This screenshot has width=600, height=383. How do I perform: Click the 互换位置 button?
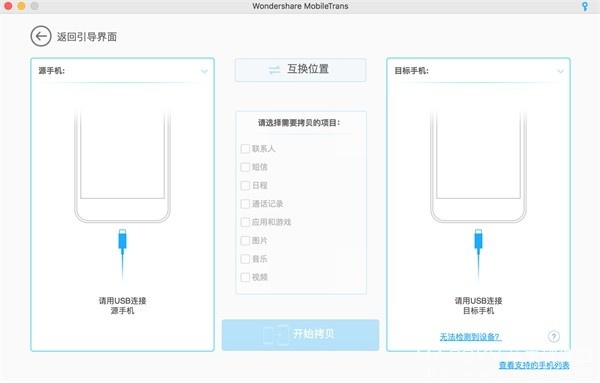tap(300, 70)
